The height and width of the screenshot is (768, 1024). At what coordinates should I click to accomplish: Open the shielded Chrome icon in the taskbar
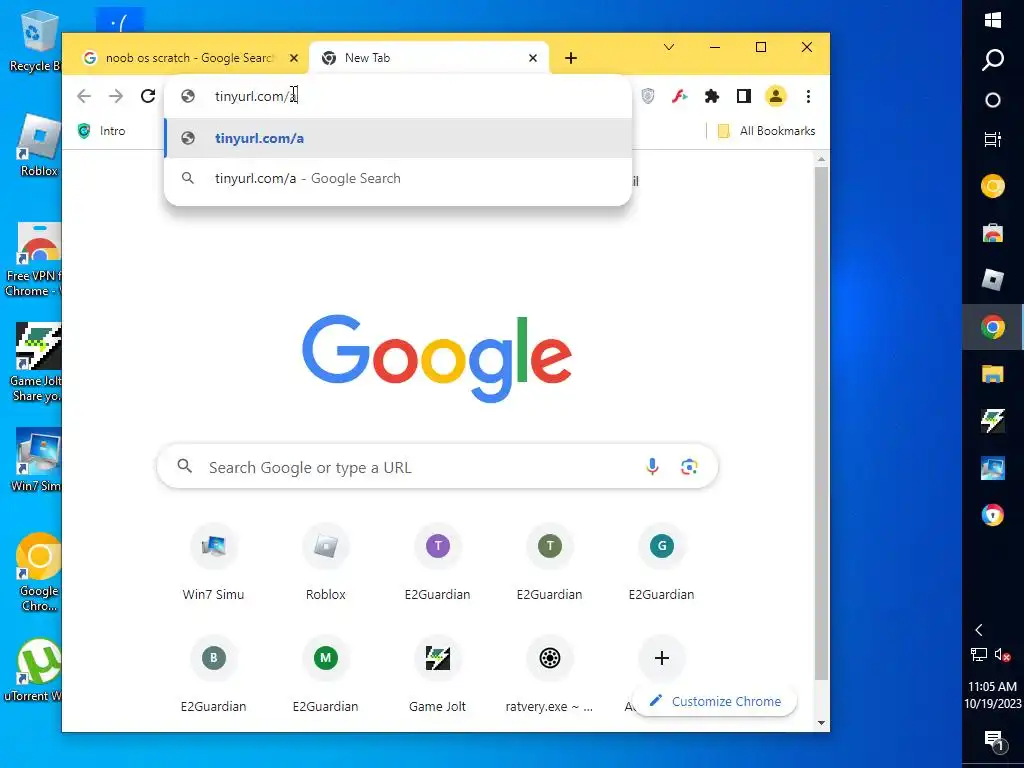pos(993,515)
